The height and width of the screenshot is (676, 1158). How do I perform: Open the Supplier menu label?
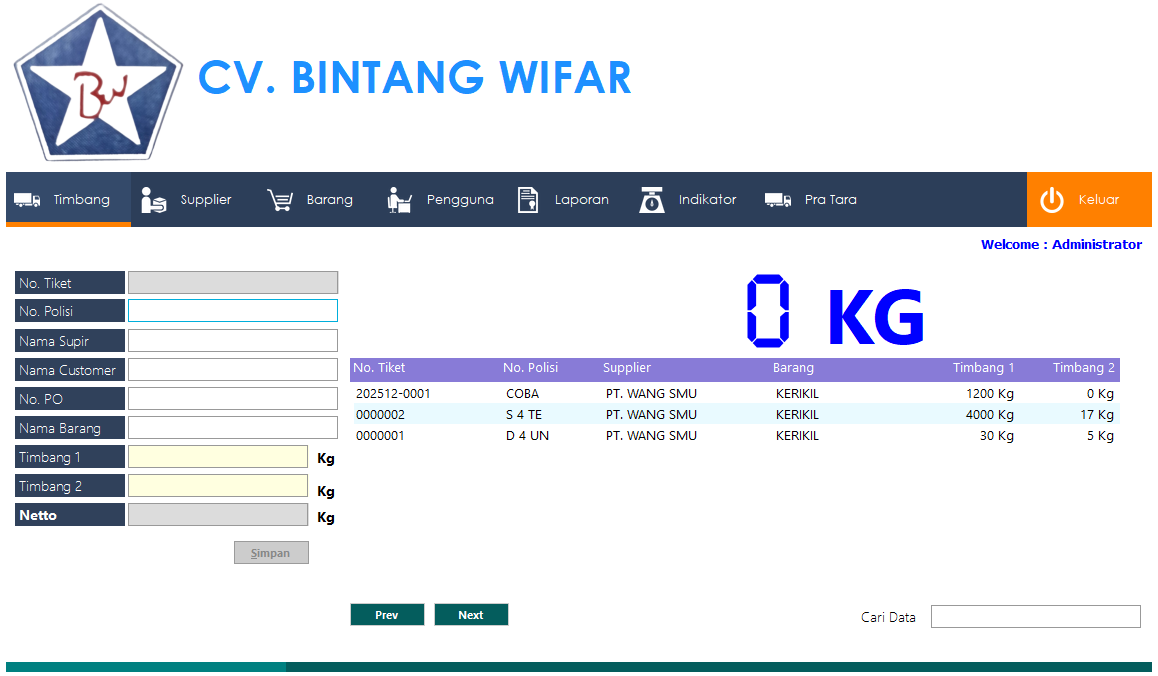pos(206,199)
